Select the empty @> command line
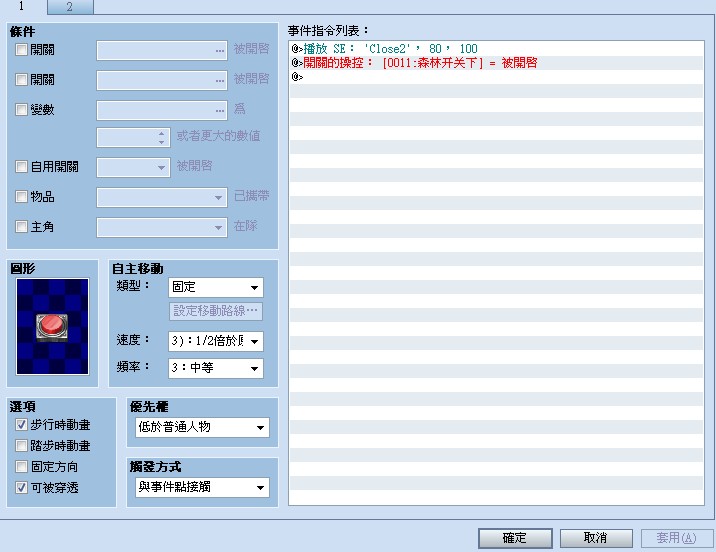This screenshot has width=716, height=552. [x=496, y=77]
